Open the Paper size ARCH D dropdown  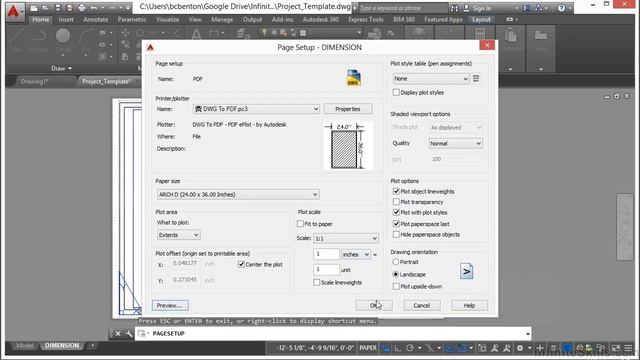[x=238, y=194]
